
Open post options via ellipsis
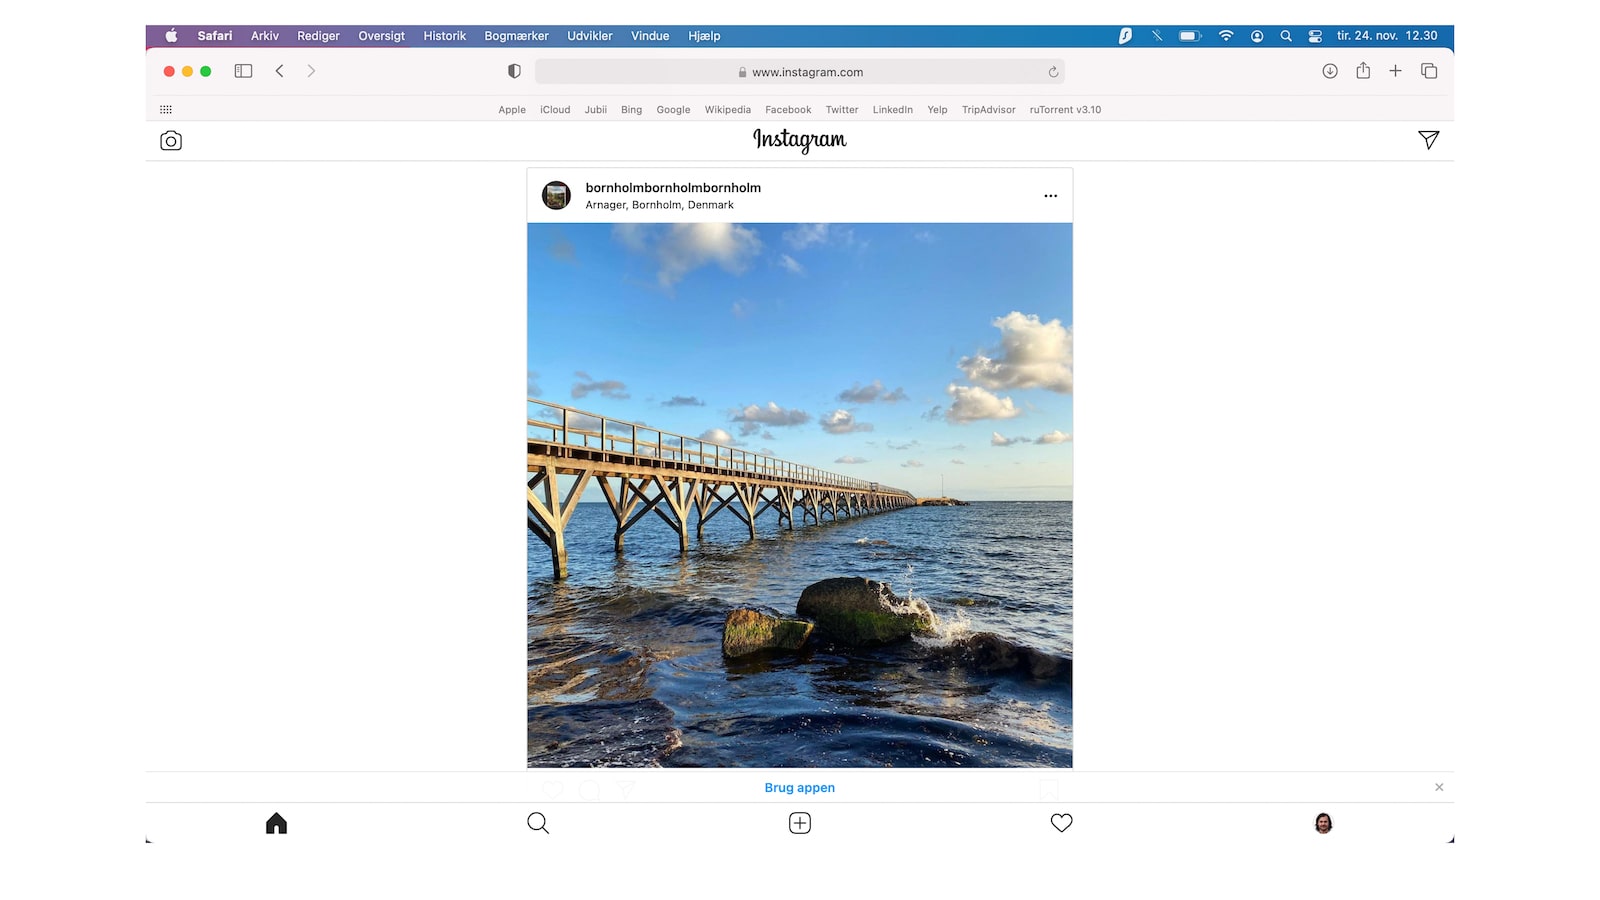coord(1050,196)
